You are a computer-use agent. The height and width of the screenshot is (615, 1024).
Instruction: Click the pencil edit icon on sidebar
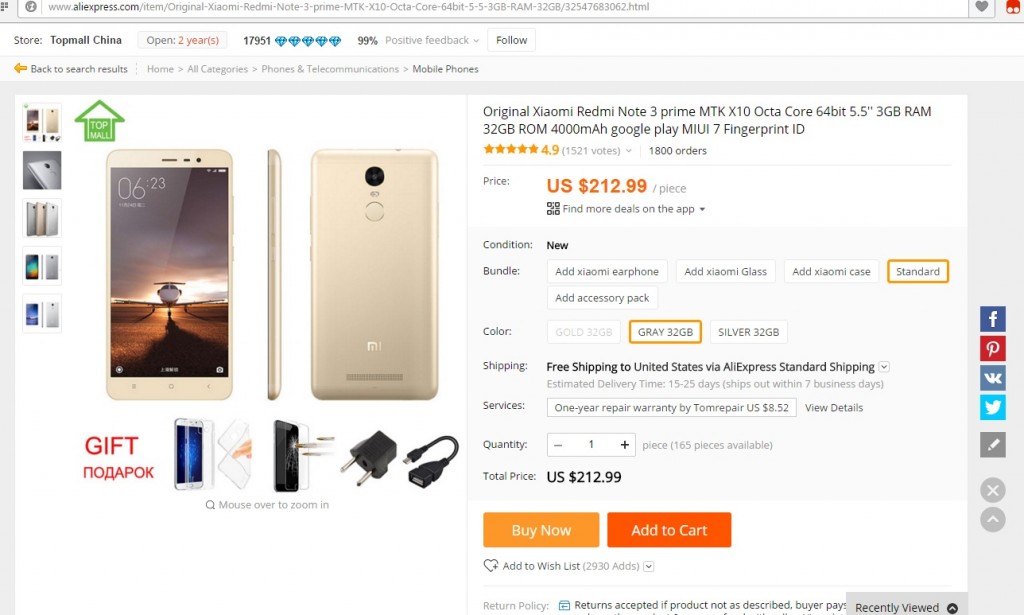(x=992, y=445)
